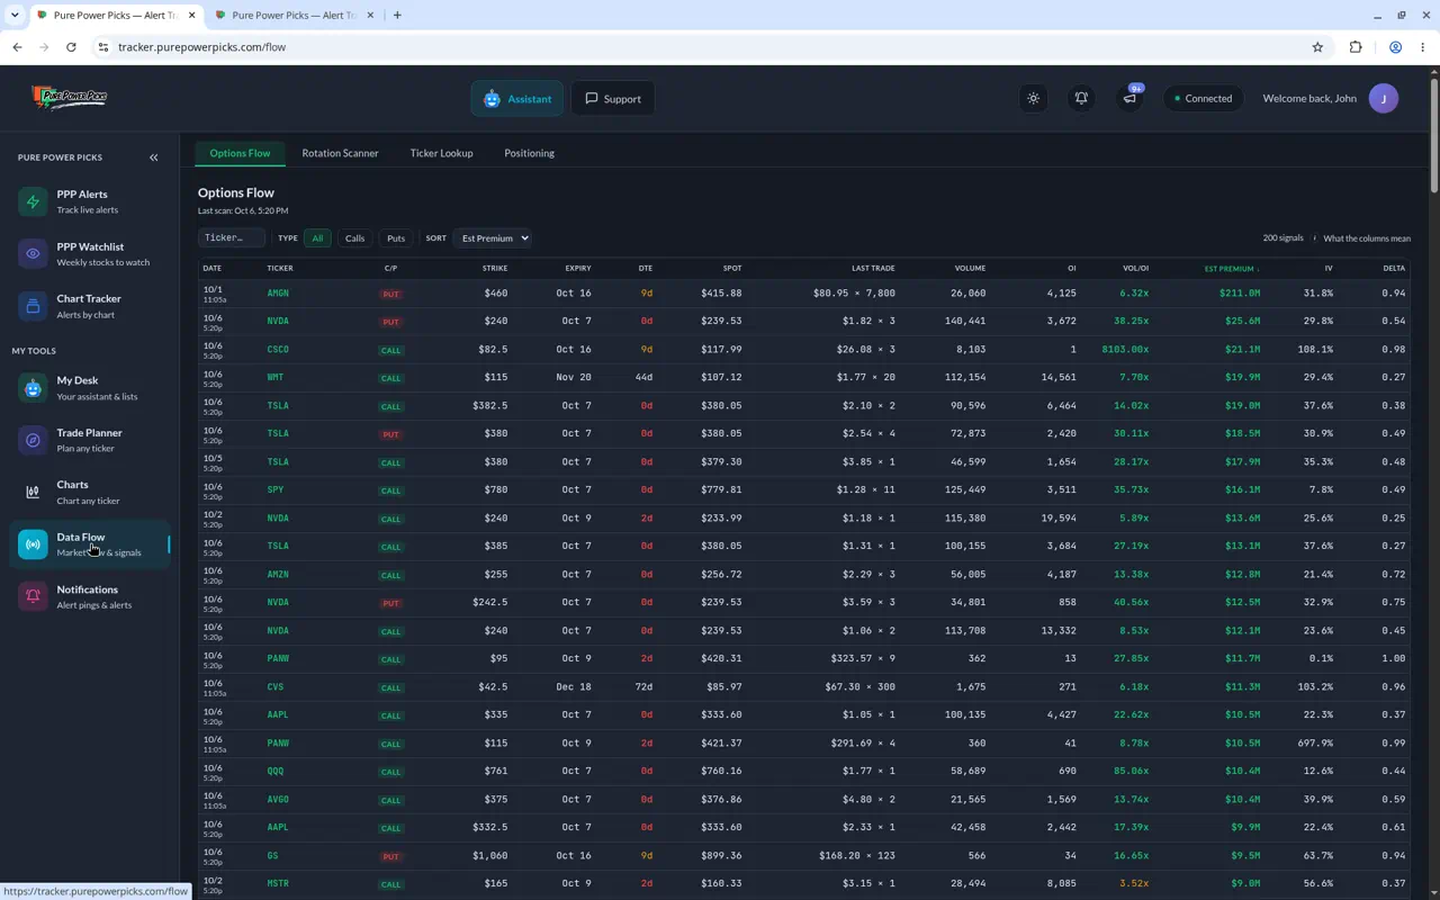
Task: Open the PPP Alerts lightning icon
Action: [33, 201]
